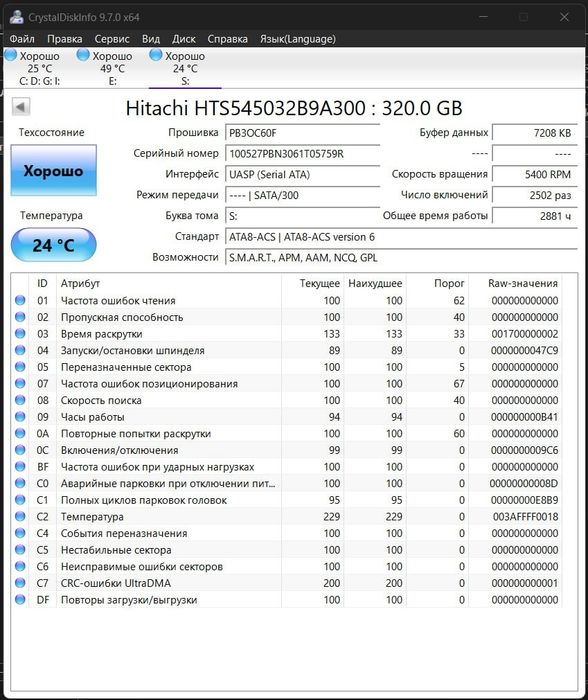Image resolution: width=588 pixels, height=700 pixels.
Task: Open the Правка menu
Action: click(65, 39)
